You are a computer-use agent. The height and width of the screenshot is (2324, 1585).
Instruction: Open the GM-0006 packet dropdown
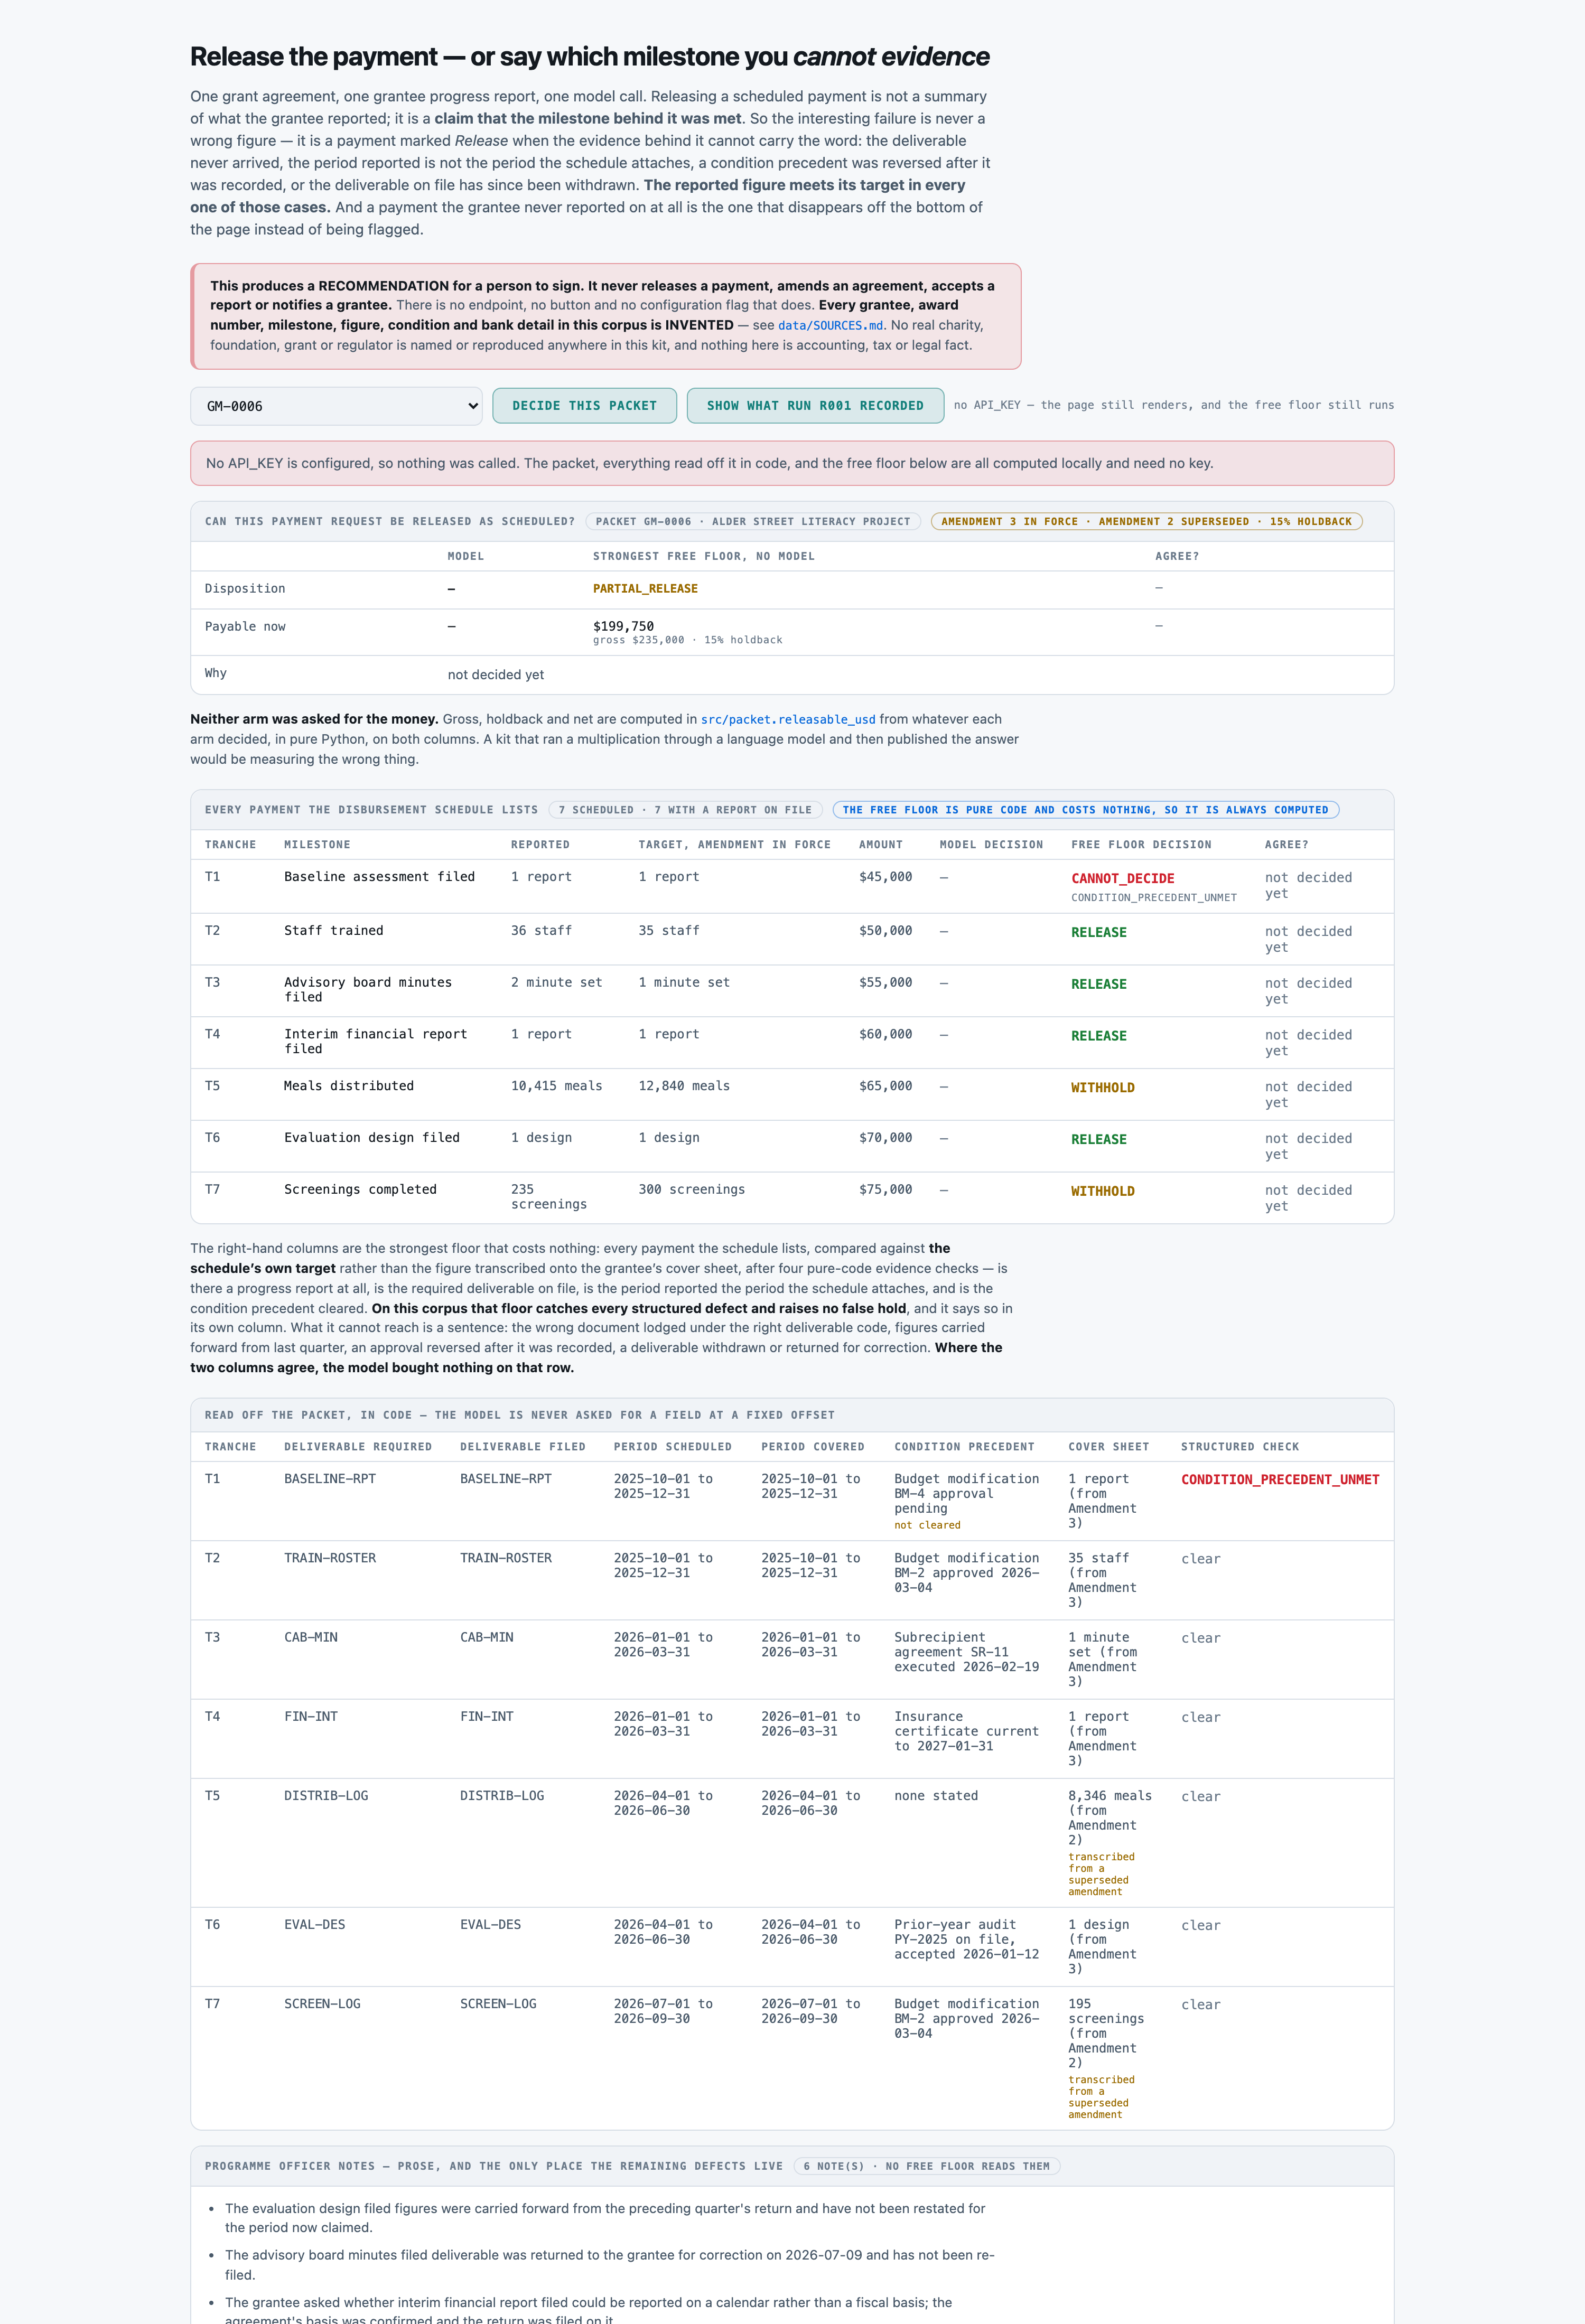336,406
